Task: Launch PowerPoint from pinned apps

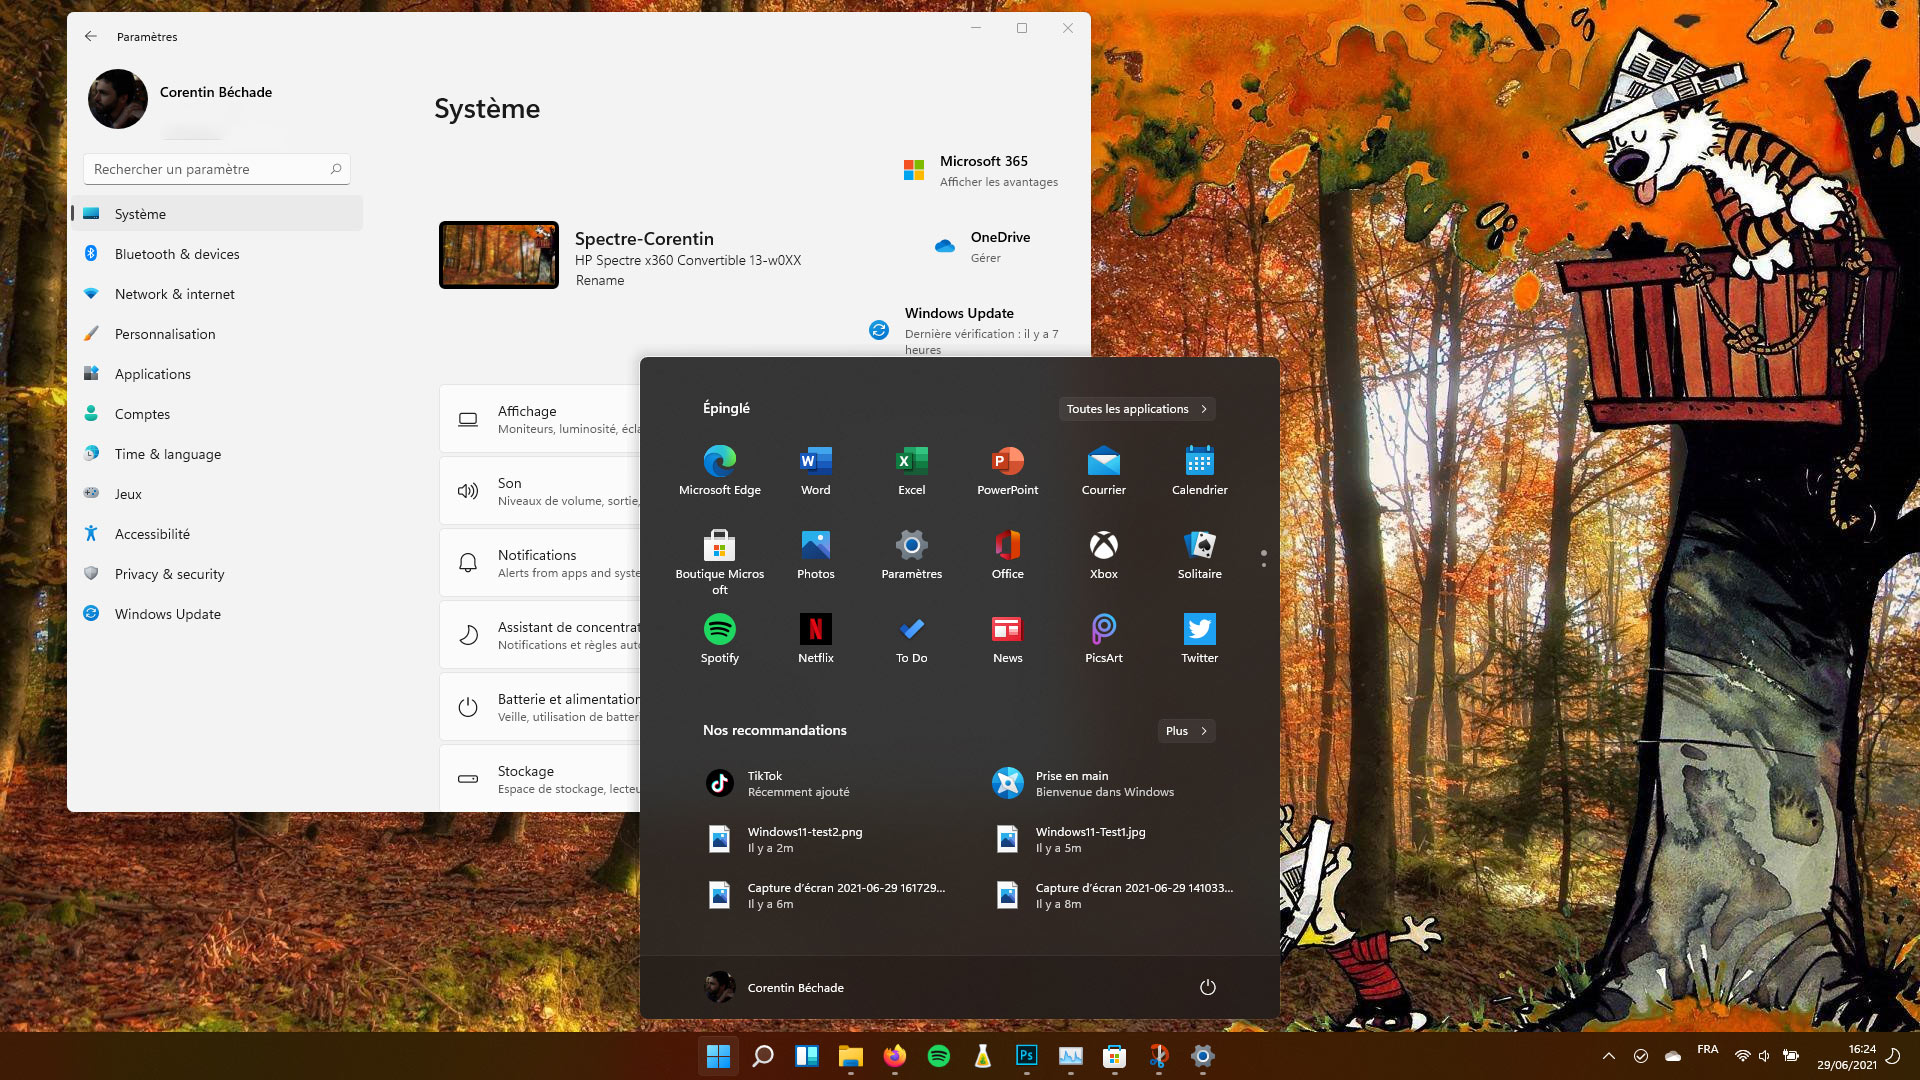Action: [x=1007, y=470]
